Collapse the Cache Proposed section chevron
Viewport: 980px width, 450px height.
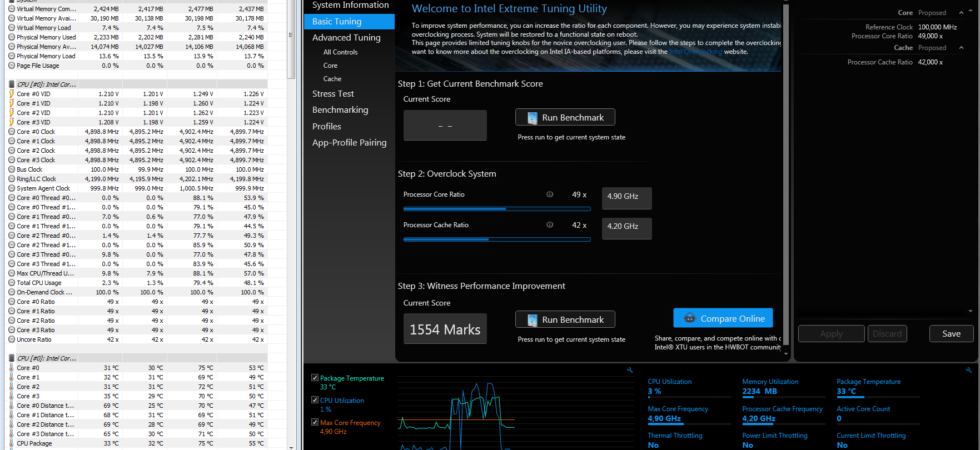[x=961, y=48]
